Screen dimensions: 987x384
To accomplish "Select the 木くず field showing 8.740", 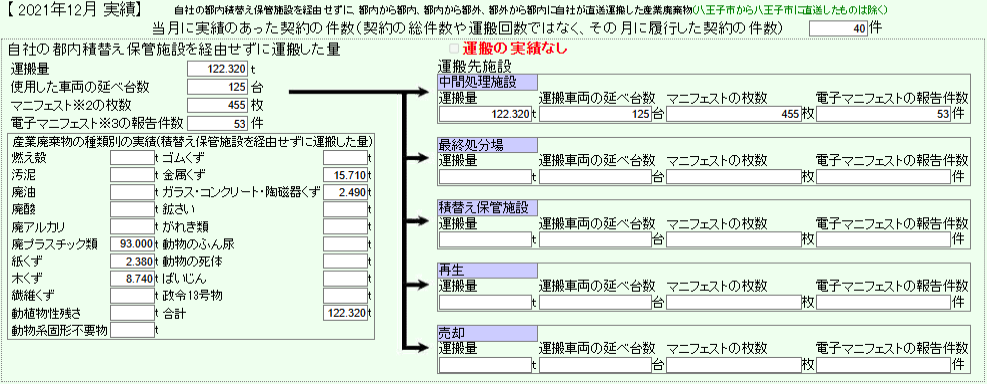I will point(132,278).
